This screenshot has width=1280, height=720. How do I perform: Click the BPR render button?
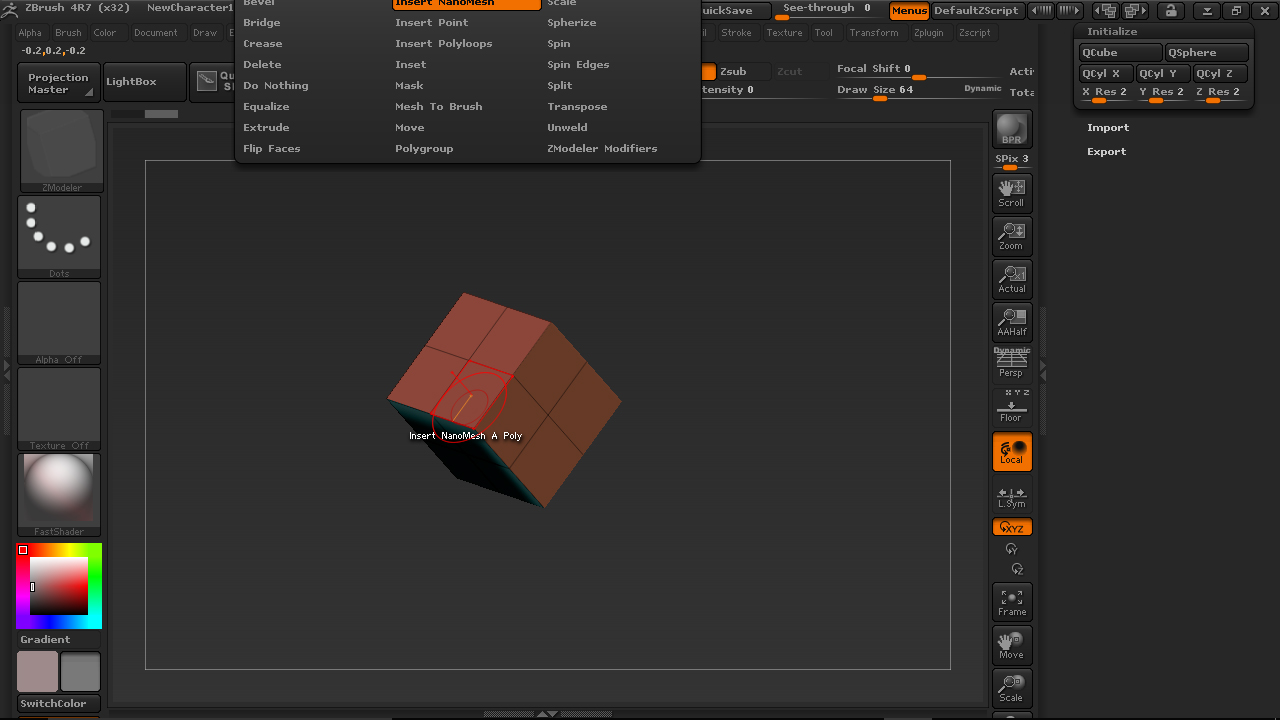pos(1012,129)
